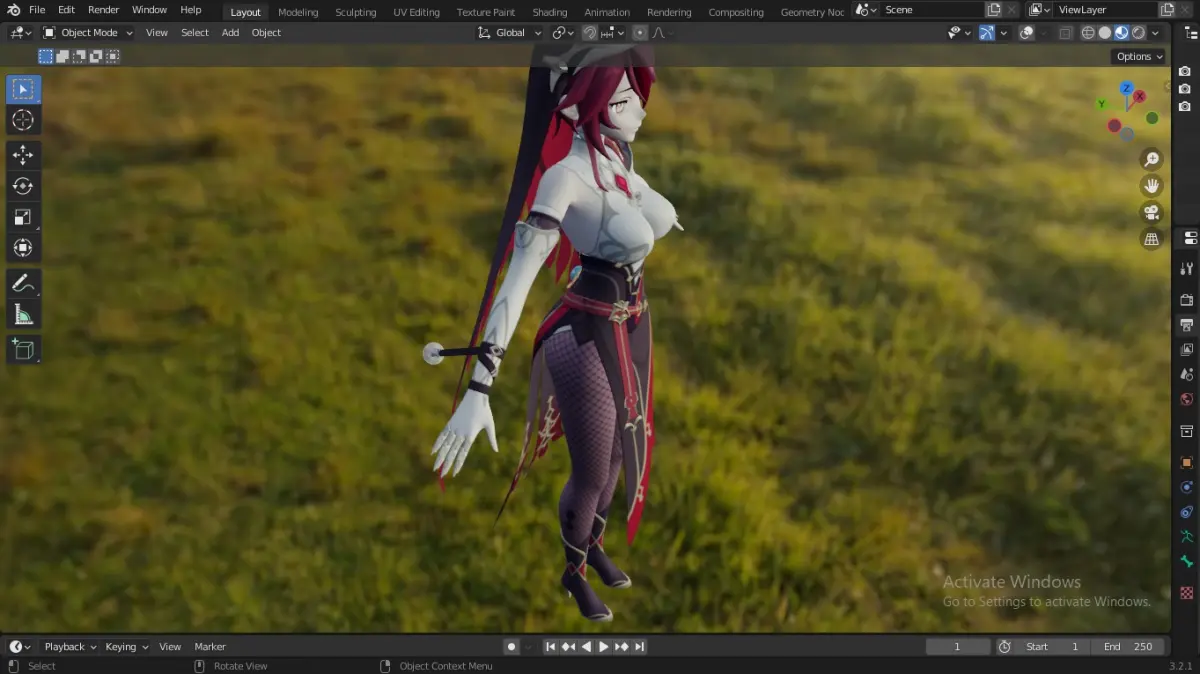Screen dimensions: 1200x674
Task: Click the new scene icon beside Scene
Action: pyautogui.click(x=993, y=10)
